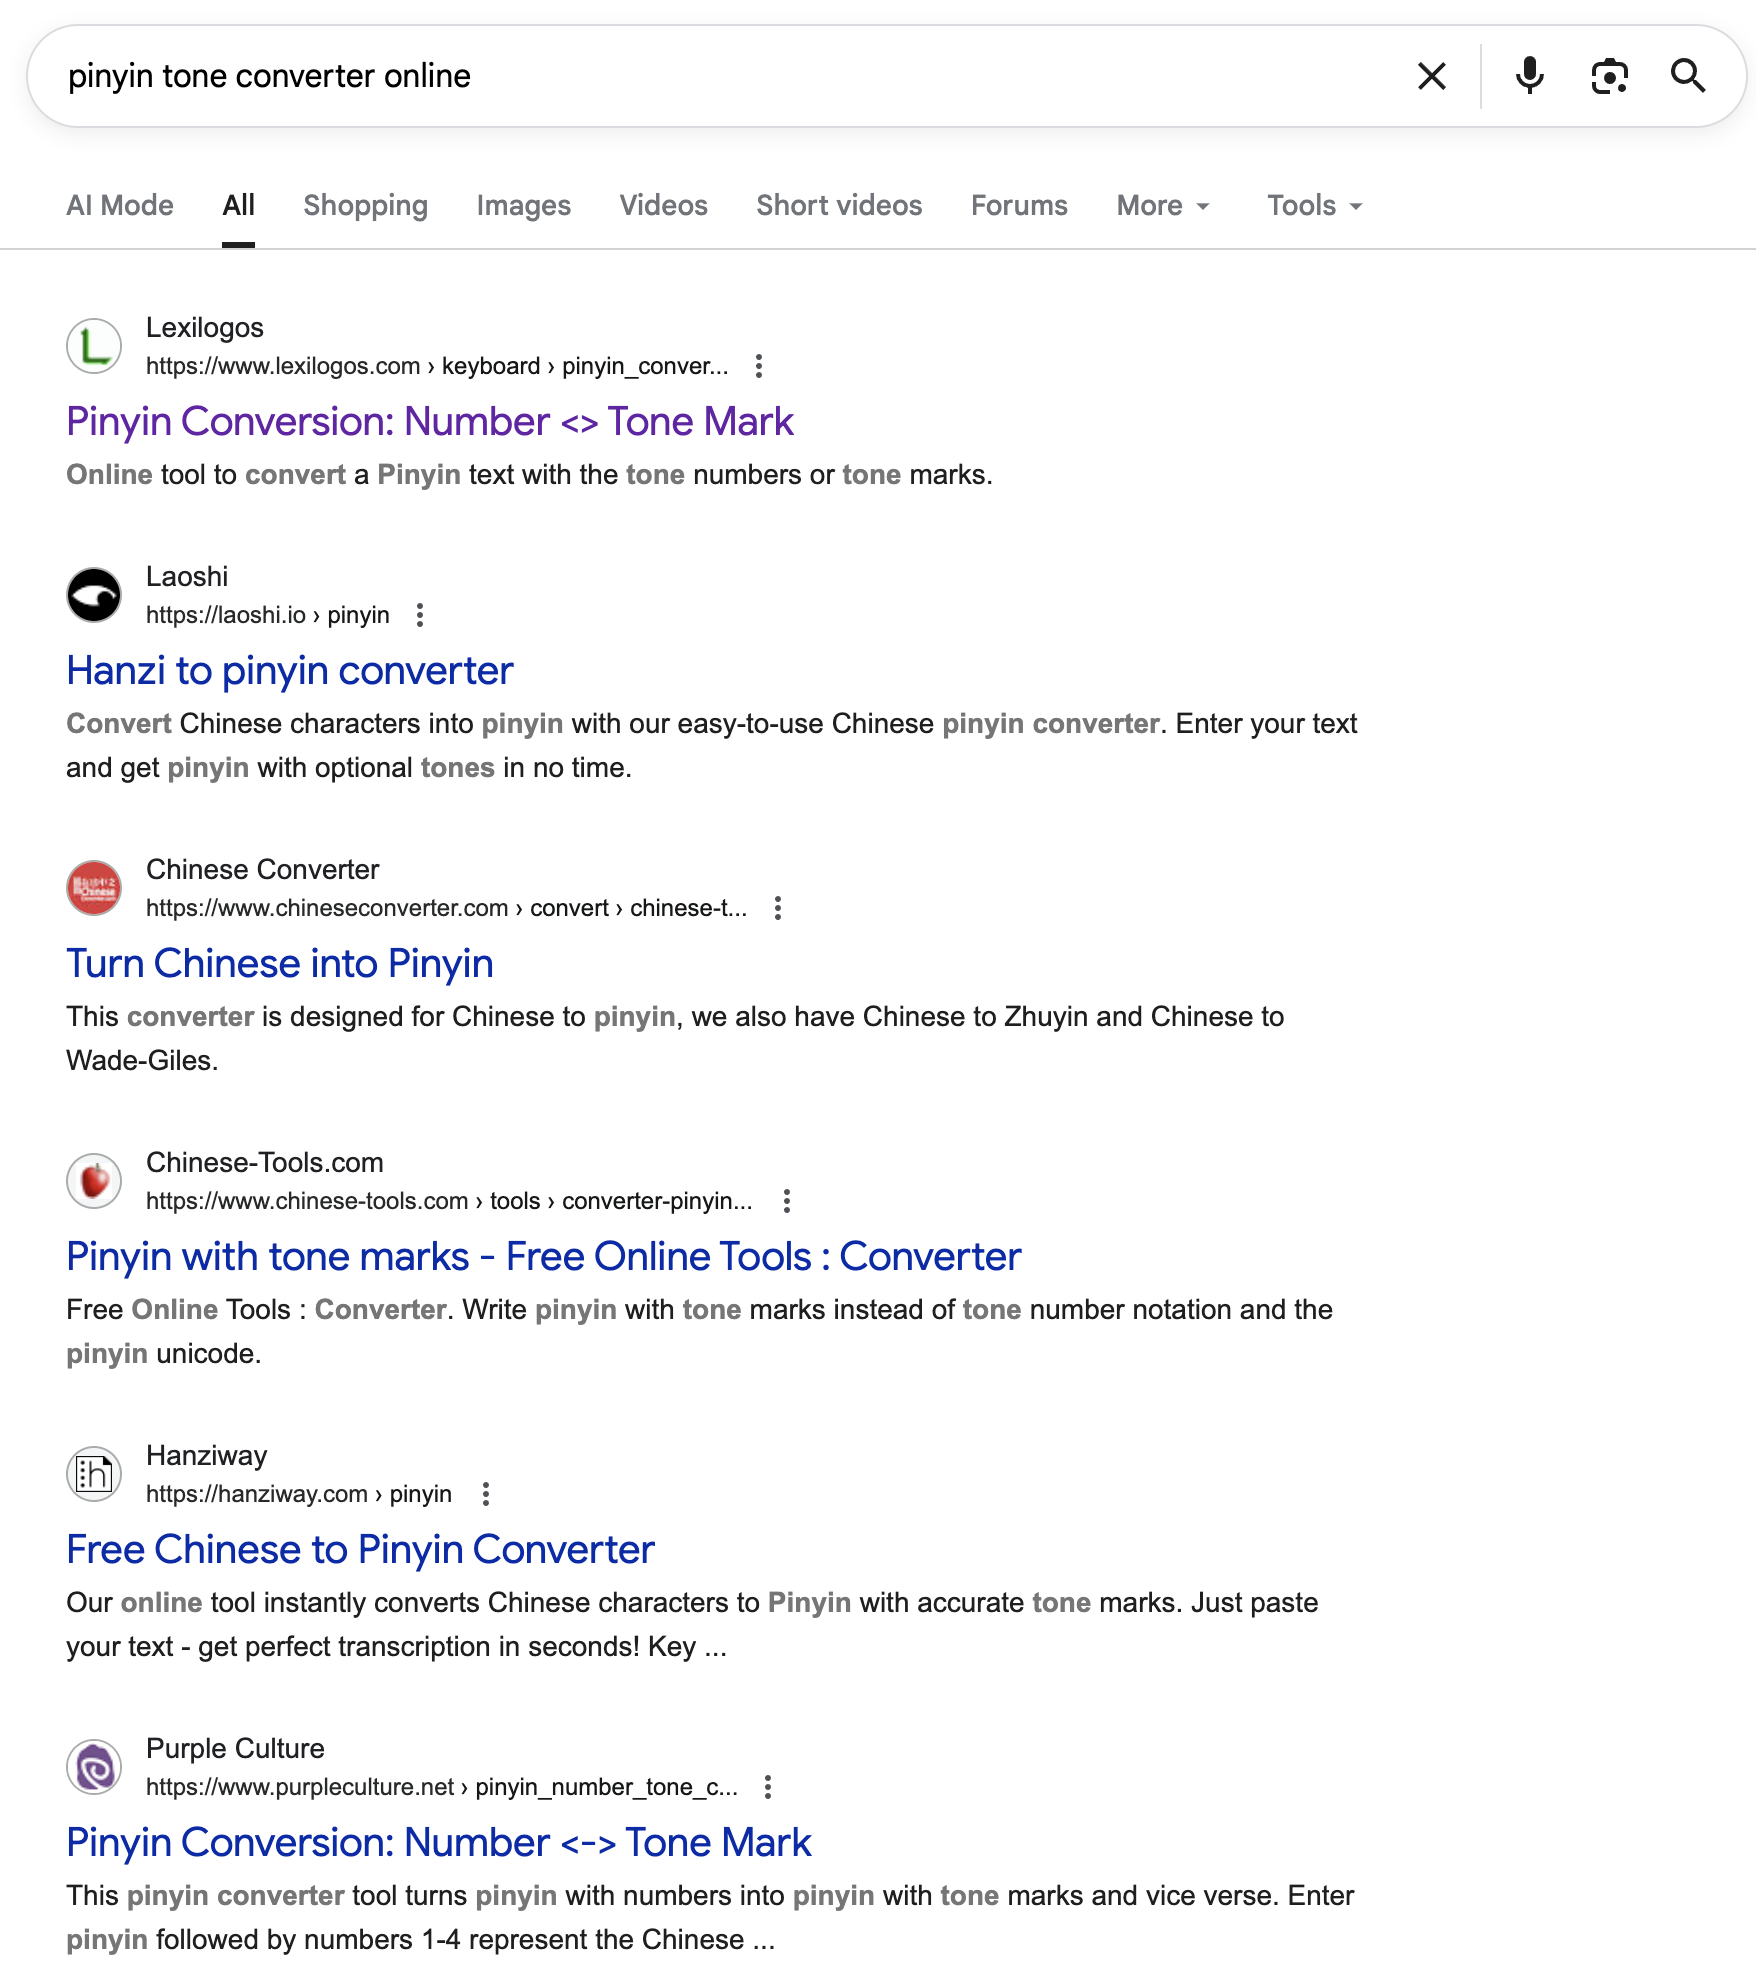
Task: Start voice search with the microphone icon
Action: click(1529, 76)
